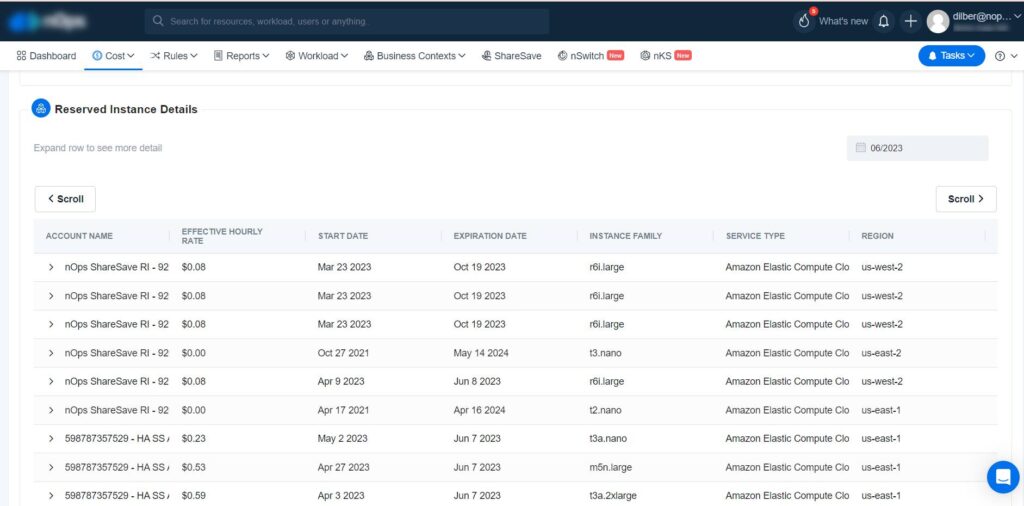This screenshot has height=506, width=1024.
Task: Click the notifications bell icon
Action: click(883, 21)
